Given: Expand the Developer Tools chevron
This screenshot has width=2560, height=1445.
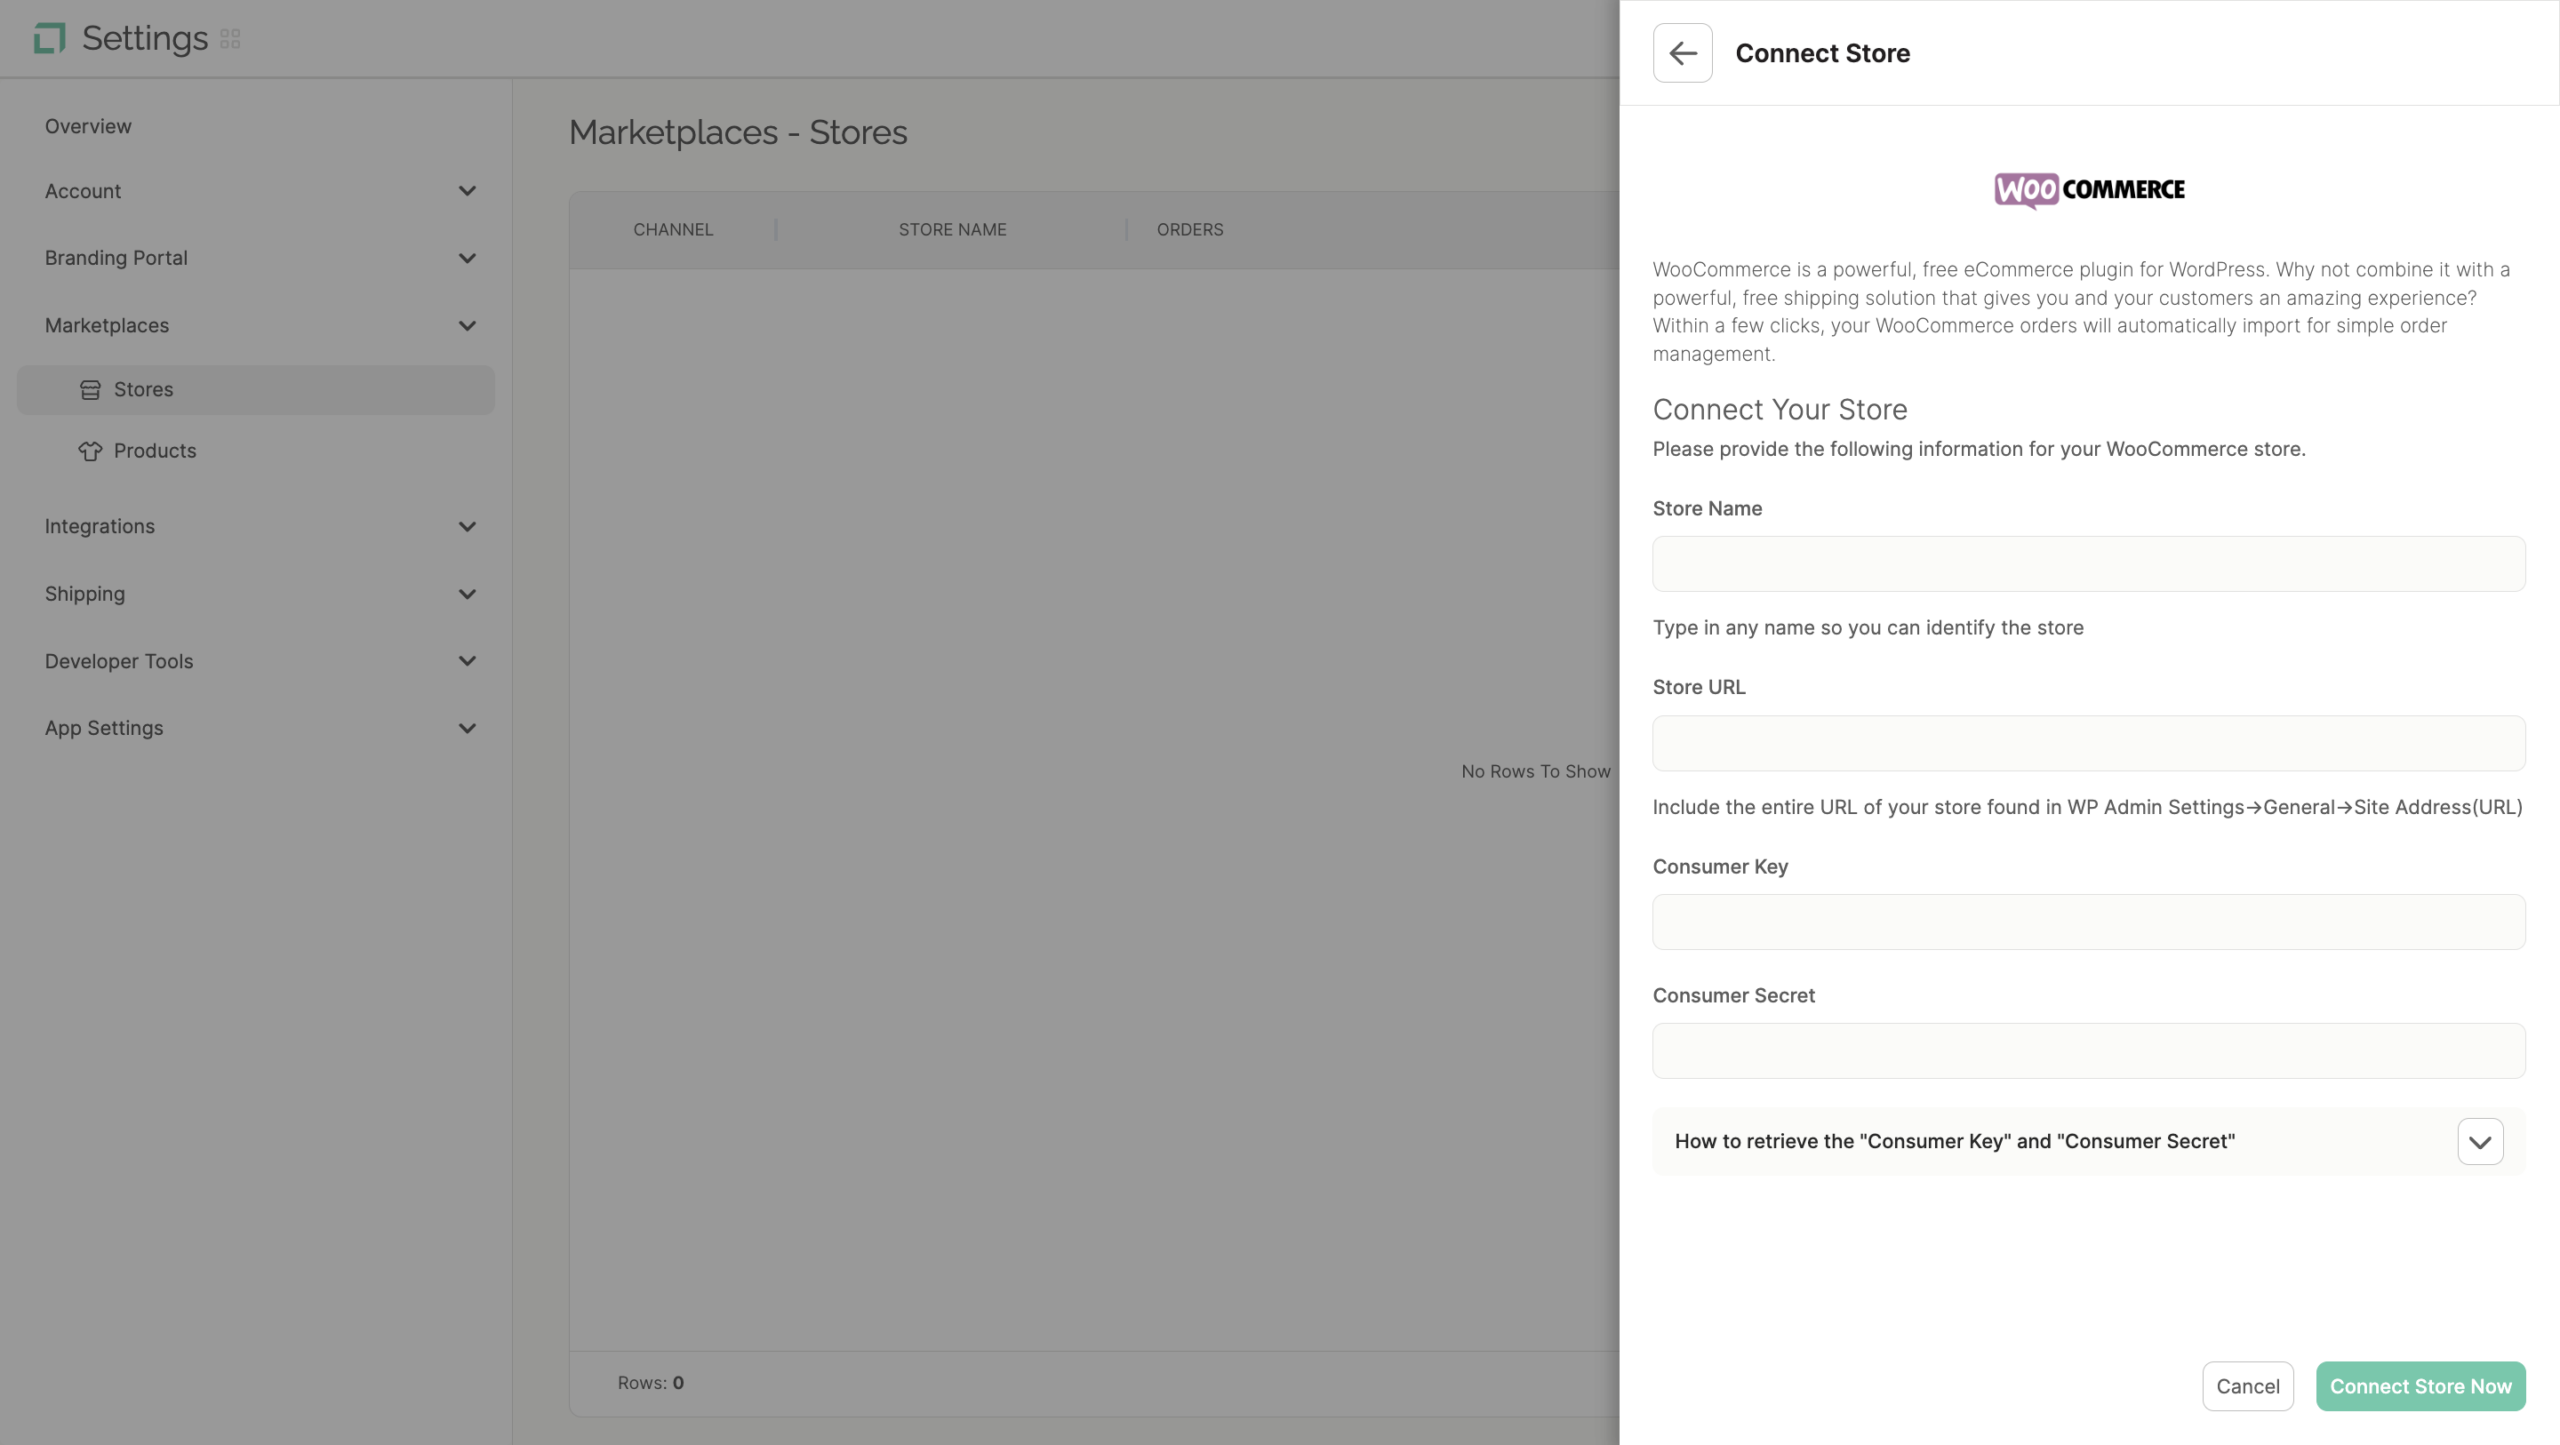Looking at the screenshot, I should click(x=467, y=661).
